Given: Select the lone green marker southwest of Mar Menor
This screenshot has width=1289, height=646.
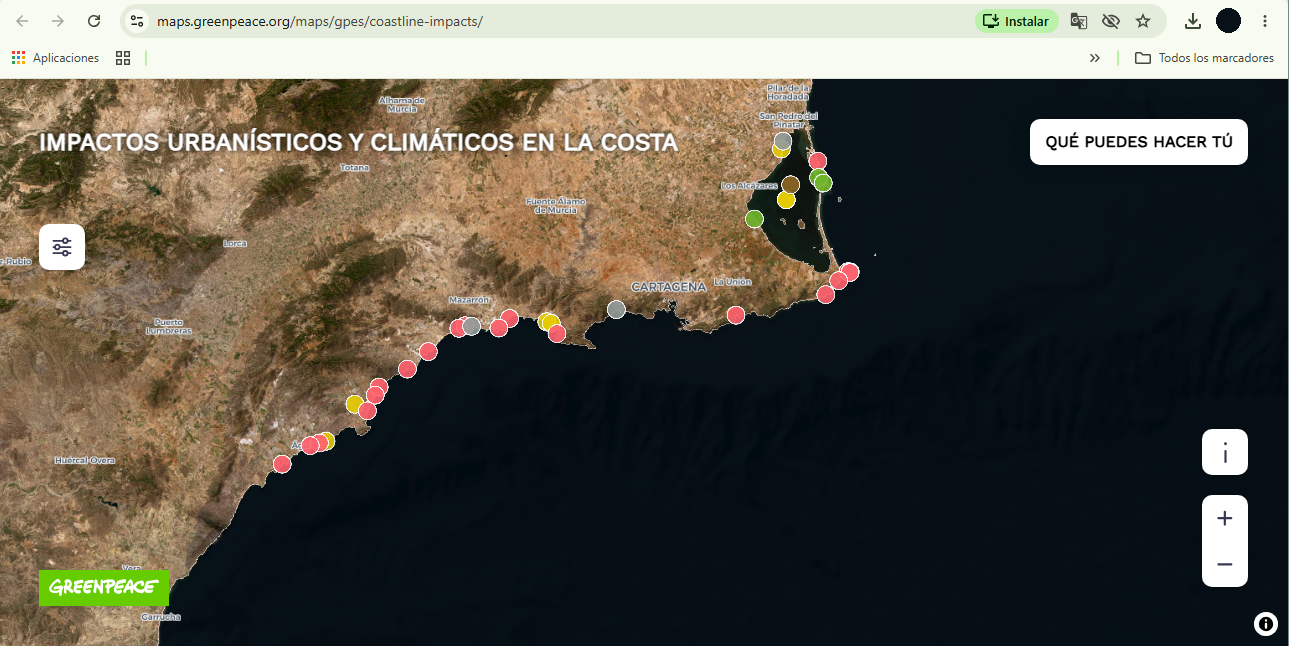Looking at the screenshot, I should (x=754, y=219).
